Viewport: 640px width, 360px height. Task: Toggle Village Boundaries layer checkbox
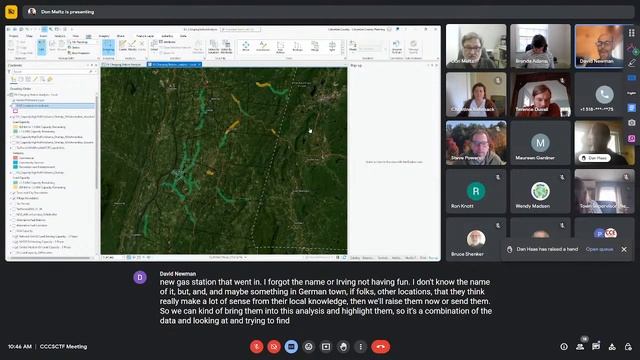tap(14, 198)
